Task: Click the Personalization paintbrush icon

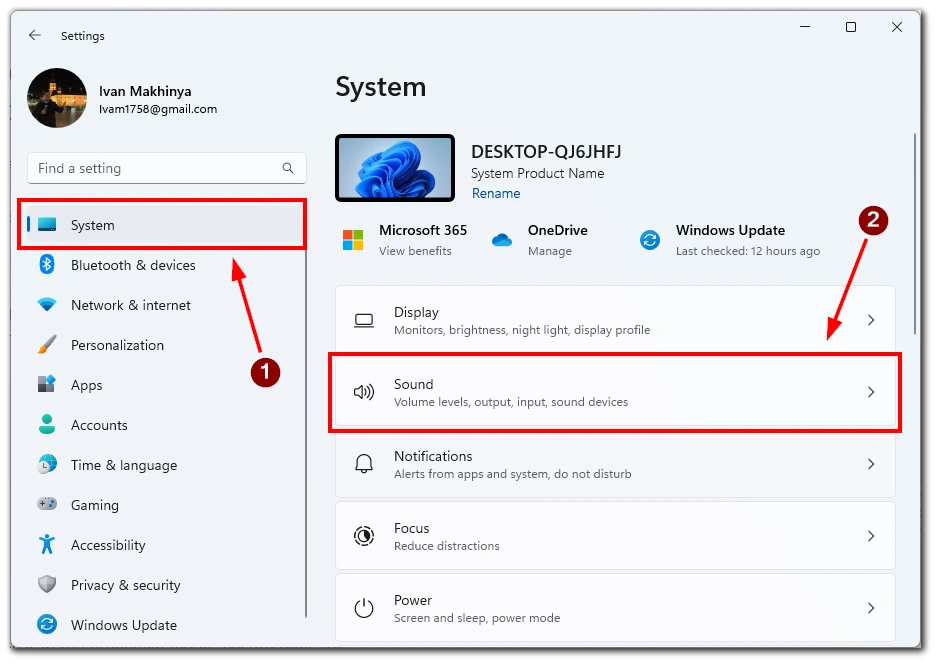Action: (x=47, y=344)
